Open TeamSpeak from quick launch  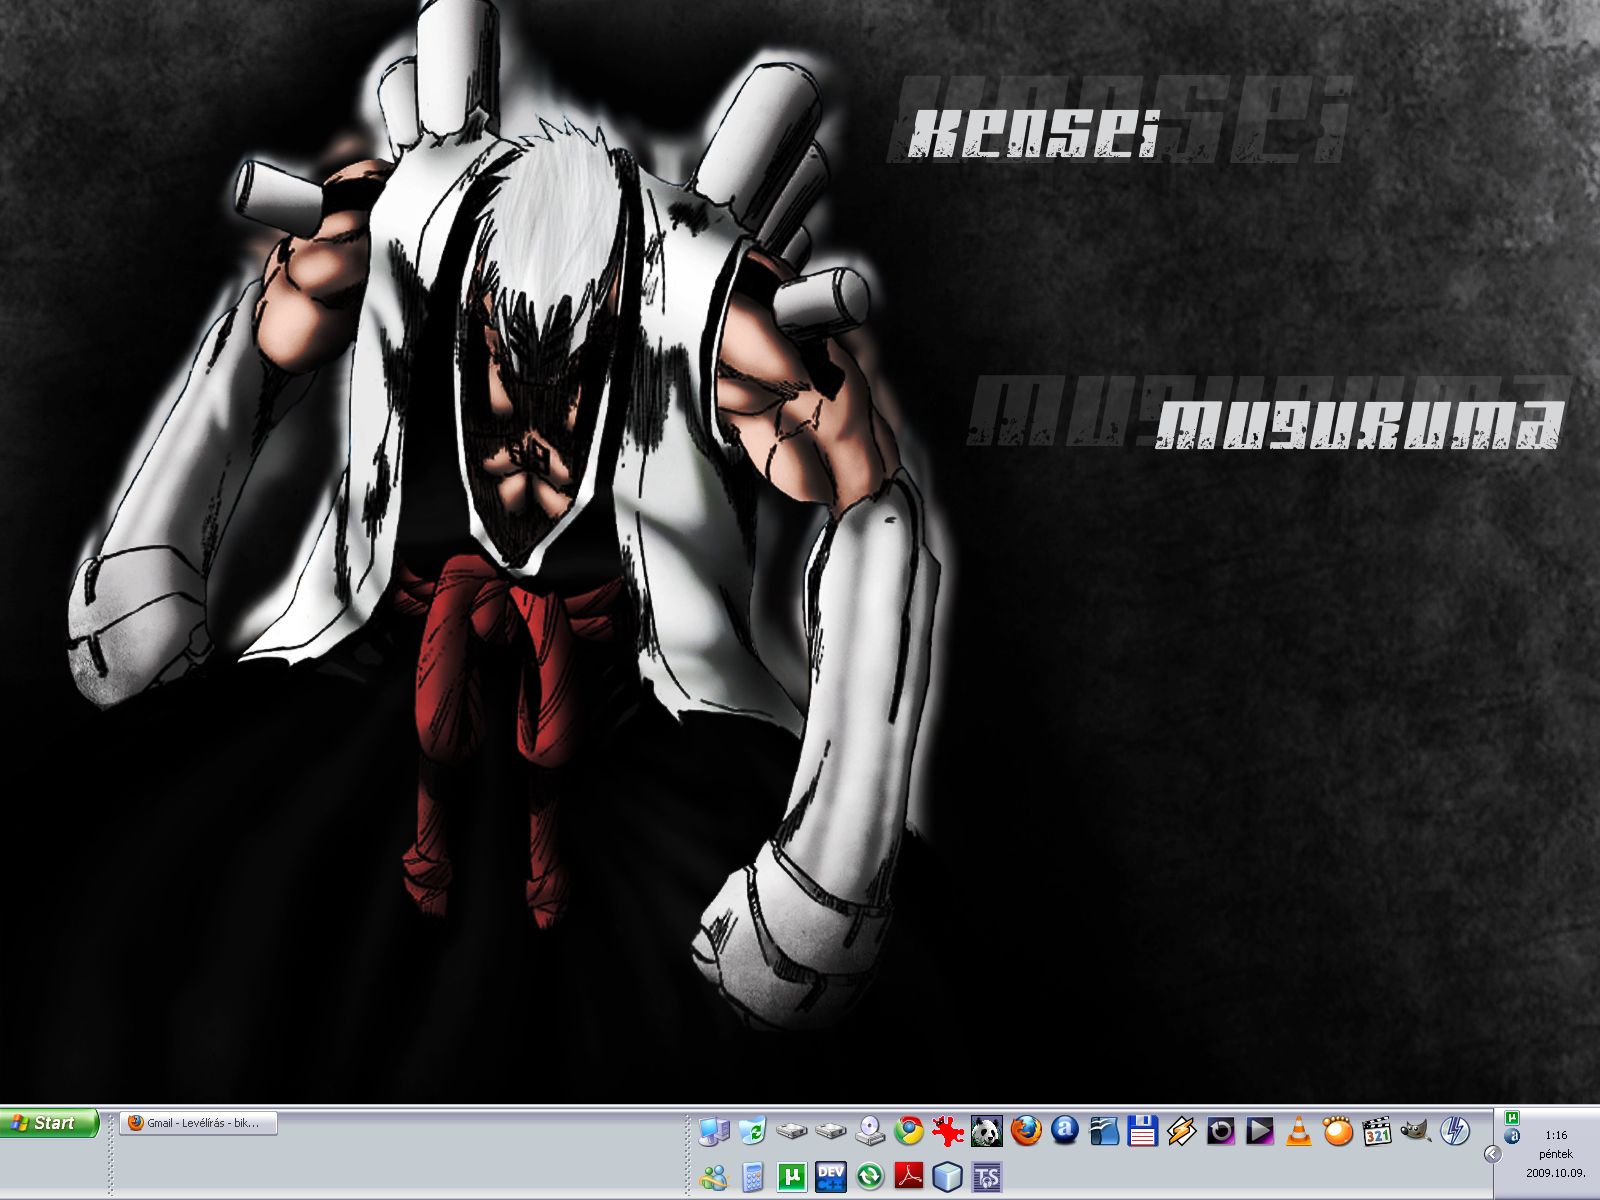click(x=987, y=1177)
